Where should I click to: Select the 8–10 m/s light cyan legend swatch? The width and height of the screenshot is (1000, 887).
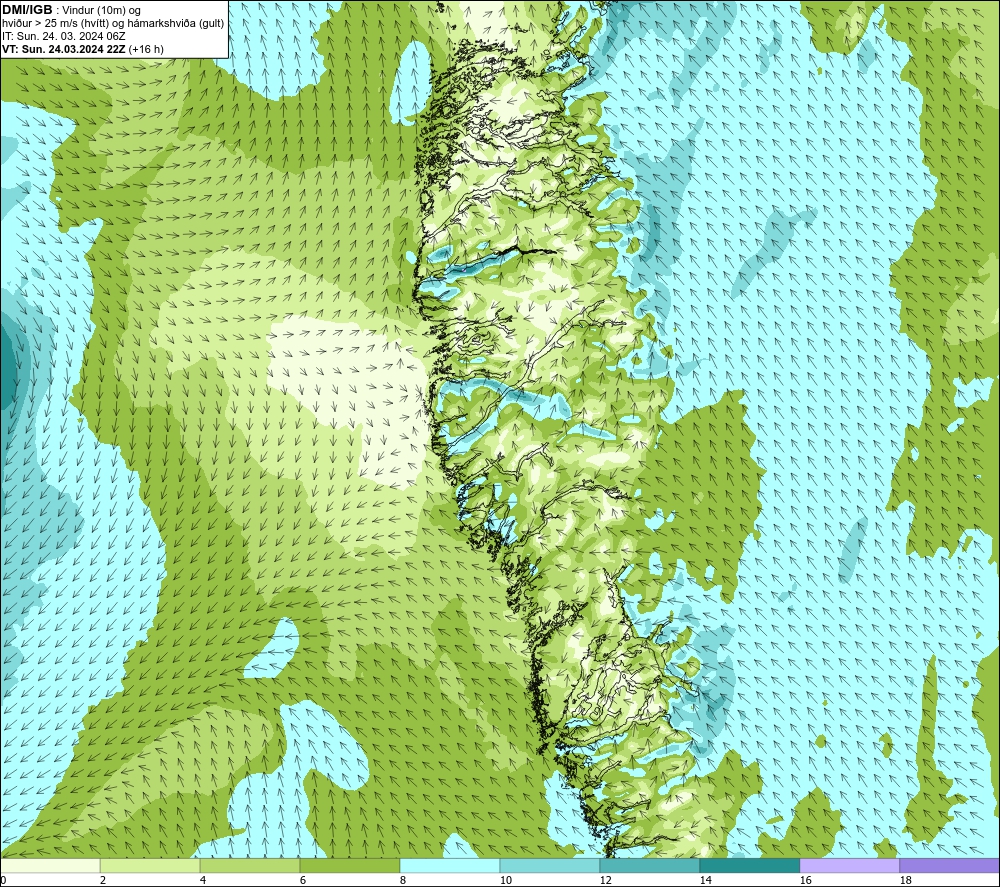[x=450, y=865]
